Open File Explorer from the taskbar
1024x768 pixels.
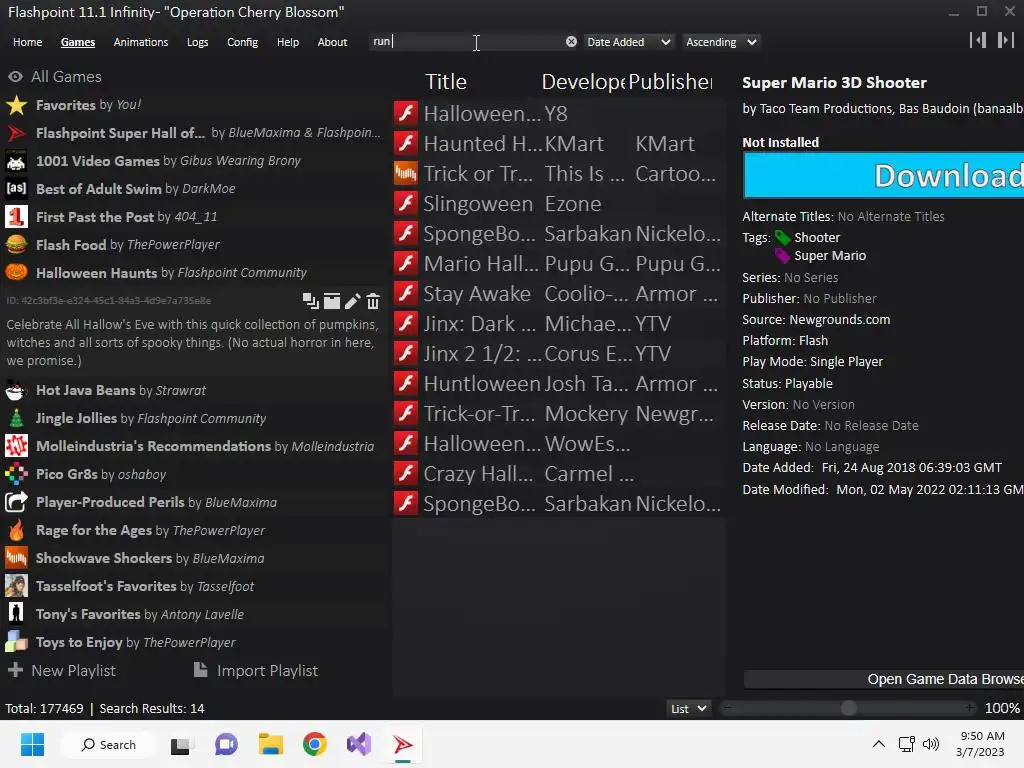(270, 744)
